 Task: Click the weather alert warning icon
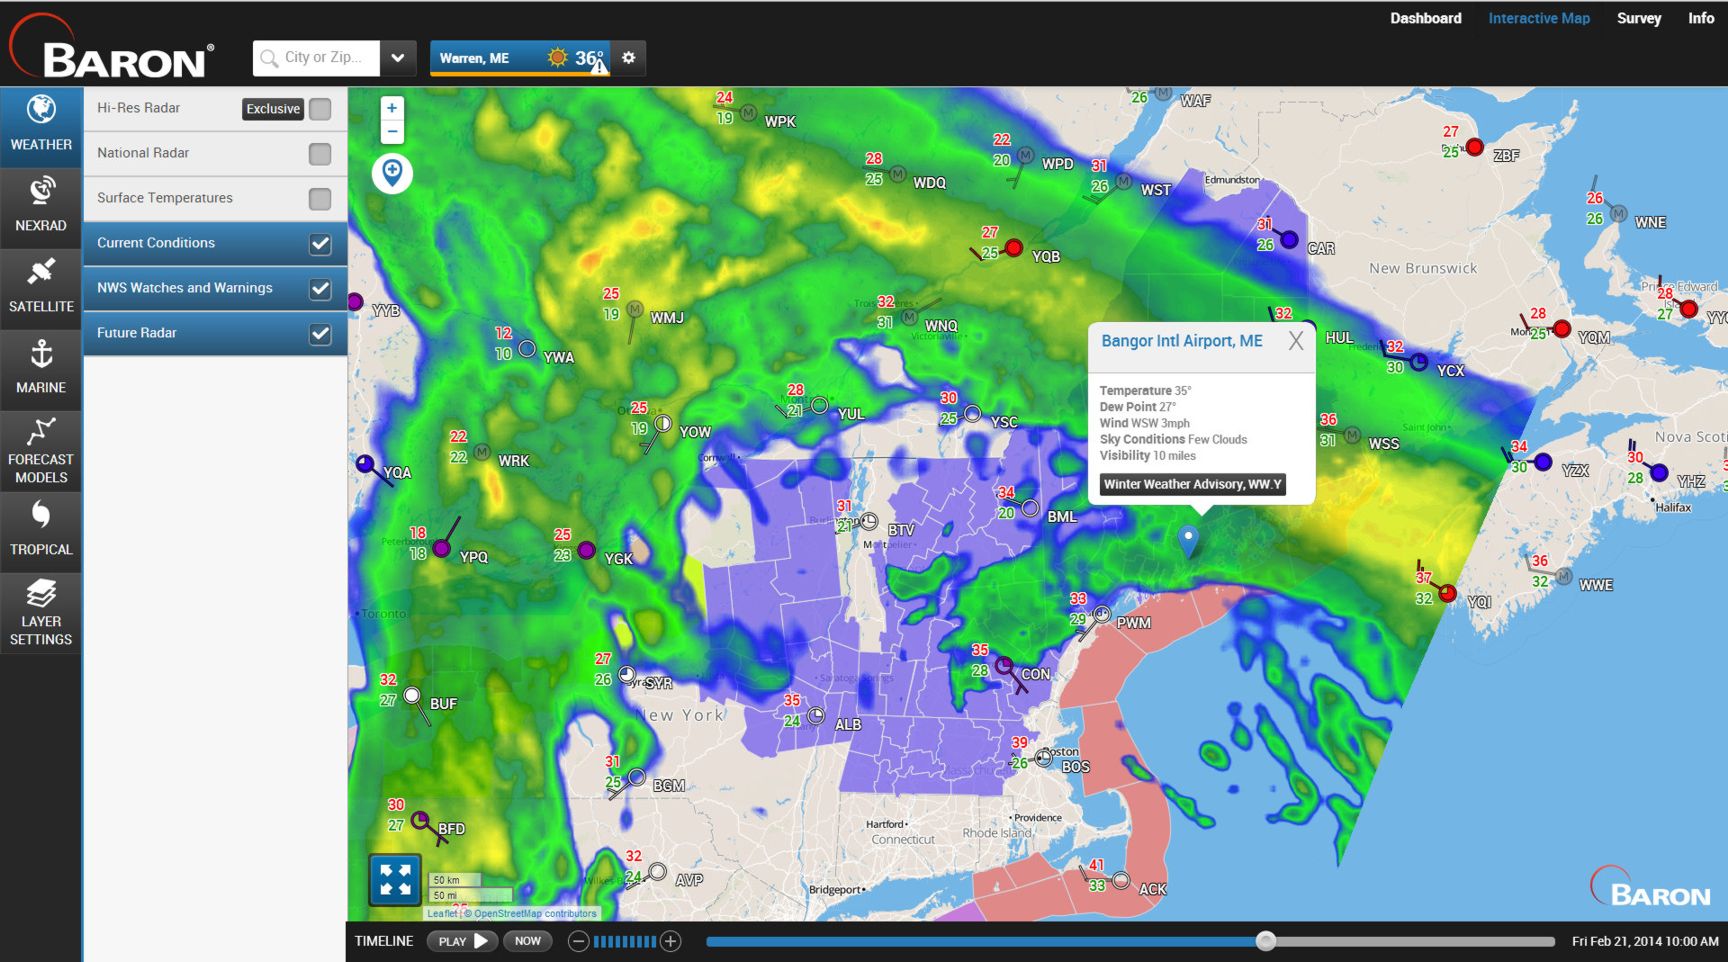(598, 67)
